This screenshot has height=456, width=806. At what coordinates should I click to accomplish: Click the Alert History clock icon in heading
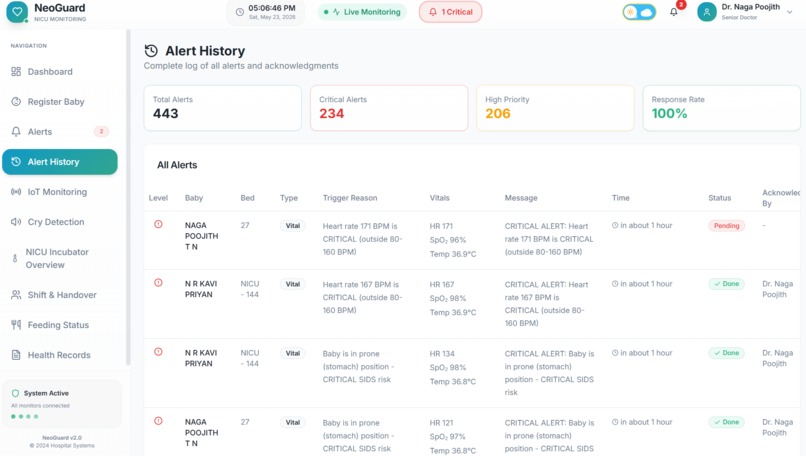click(x=151, y=51)
